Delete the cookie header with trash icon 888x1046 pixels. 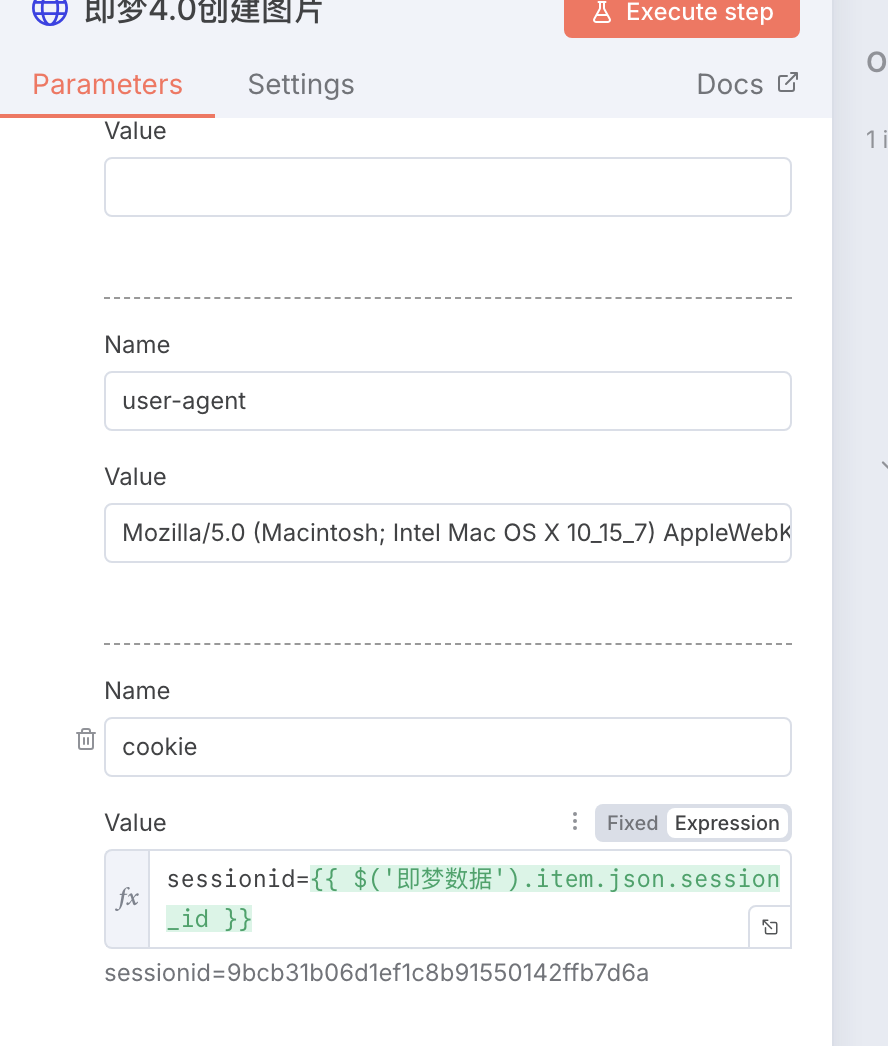click(x=86, y=740)
